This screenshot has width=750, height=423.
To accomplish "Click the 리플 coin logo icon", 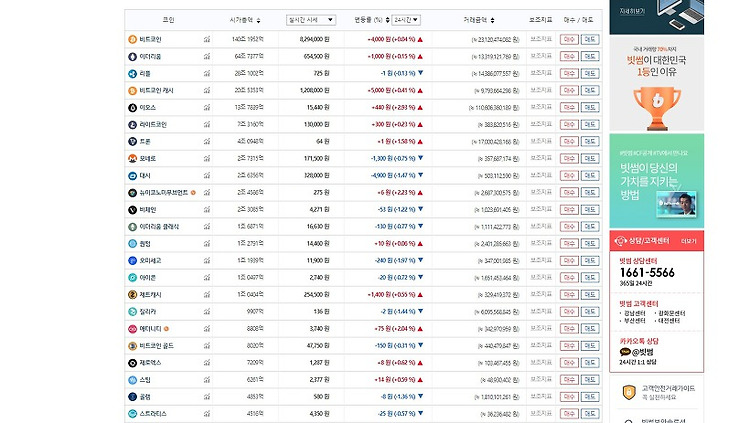I will [132, 74].
